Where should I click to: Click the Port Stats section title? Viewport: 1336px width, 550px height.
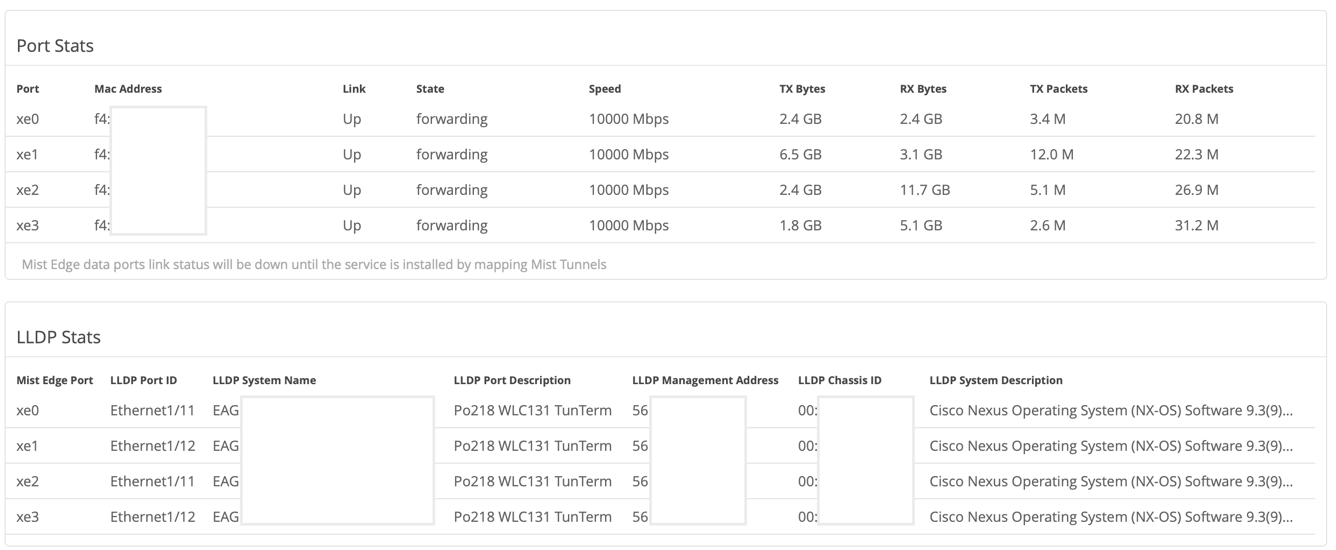pos(55,46)
